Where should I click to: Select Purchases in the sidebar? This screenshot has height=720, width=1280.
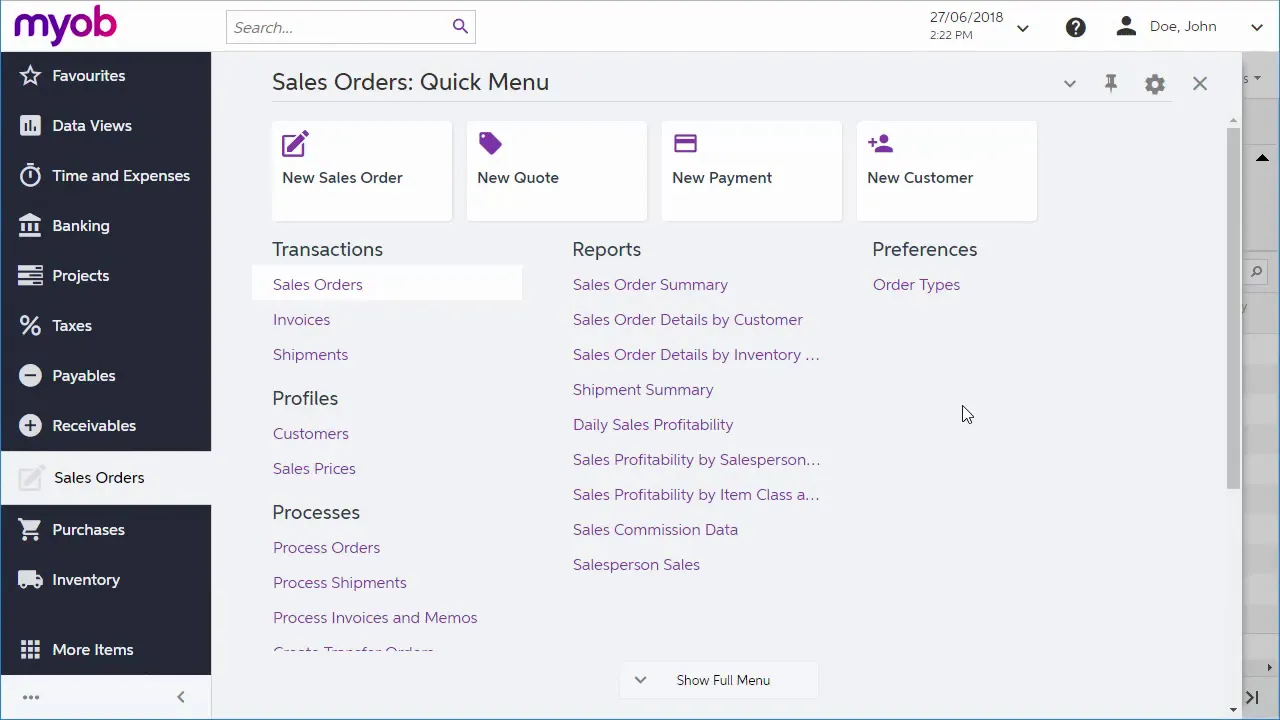coord(106,530)
